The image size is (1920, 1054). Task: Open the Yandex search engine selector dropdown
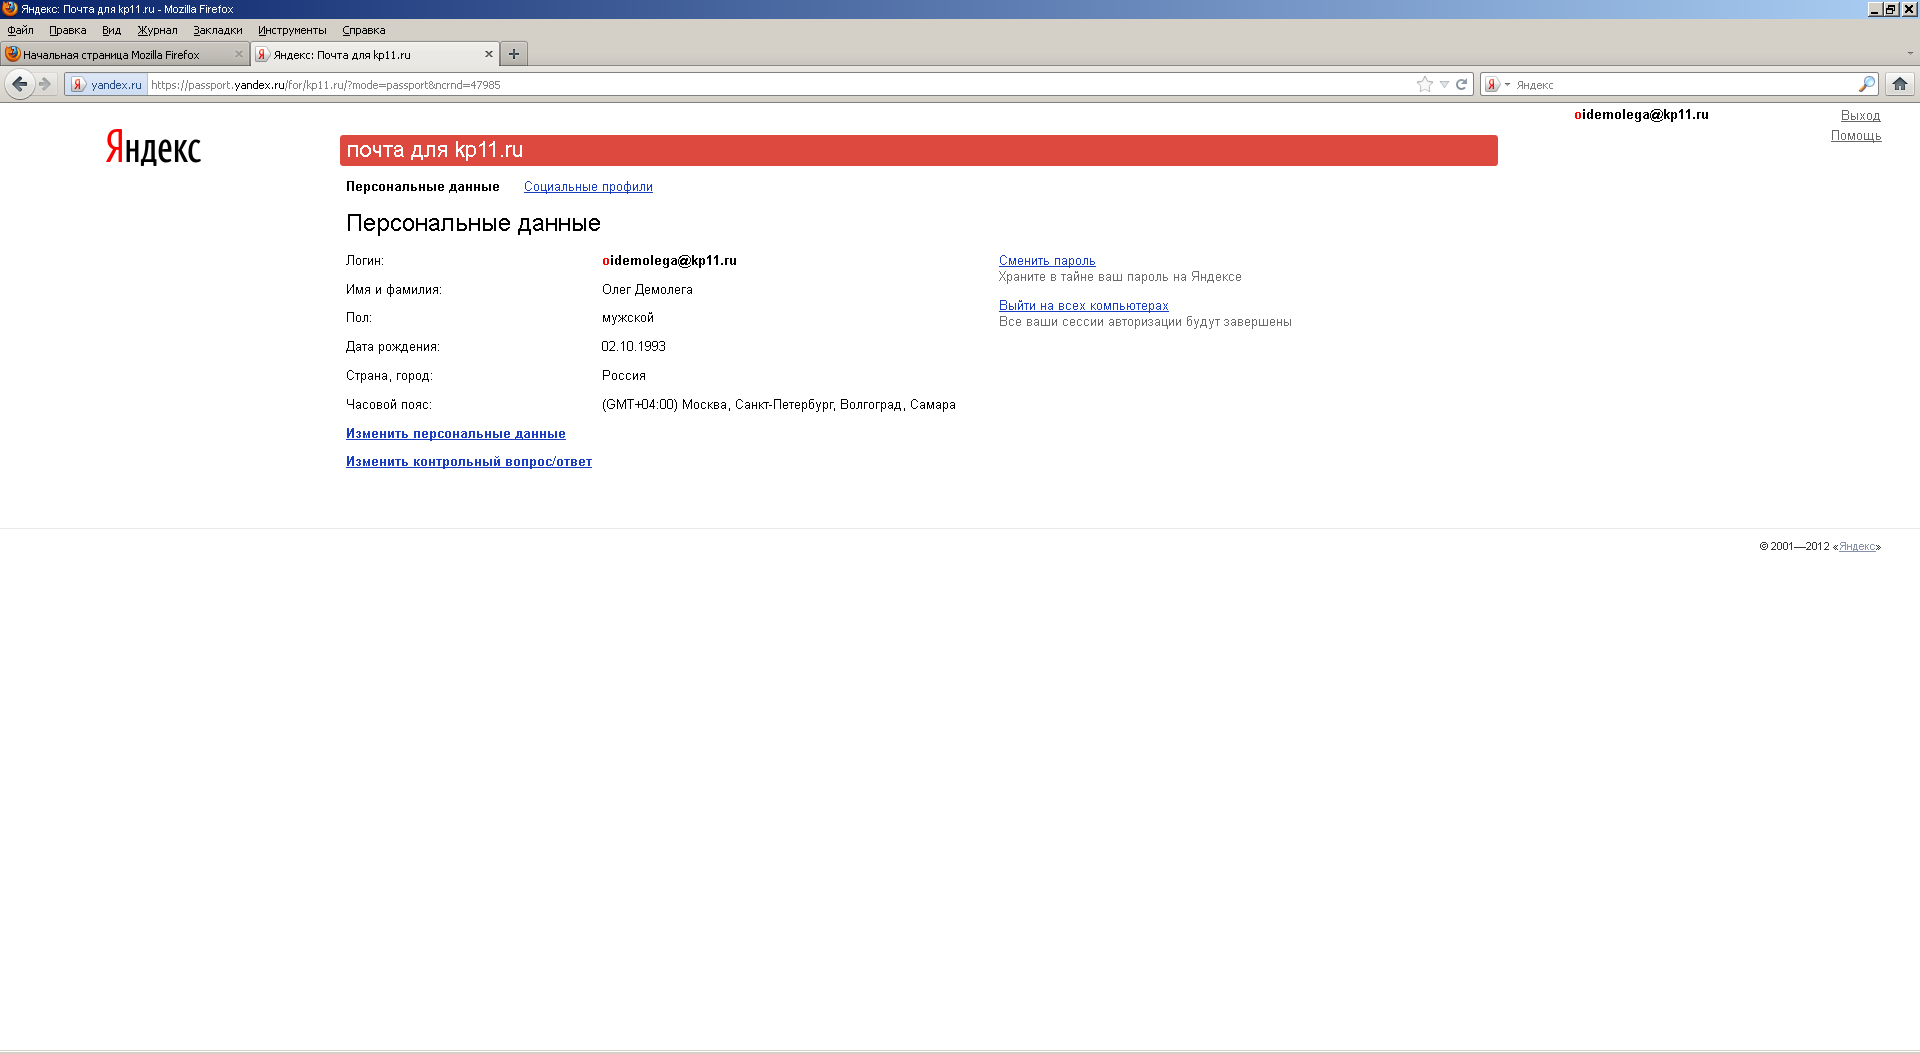pyautogui.click(x=1497, y=85)
